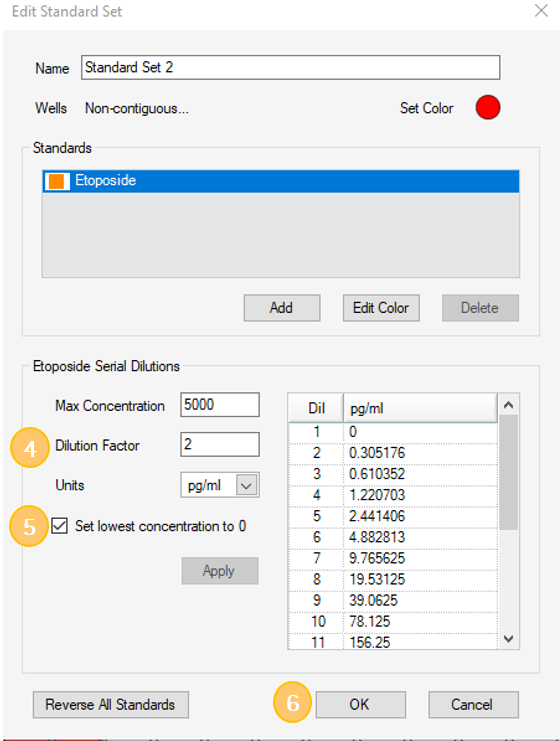The width and height of the screenshot is (560, 741).
Task: Click the Dilution Factor input field
Action: 220,444
